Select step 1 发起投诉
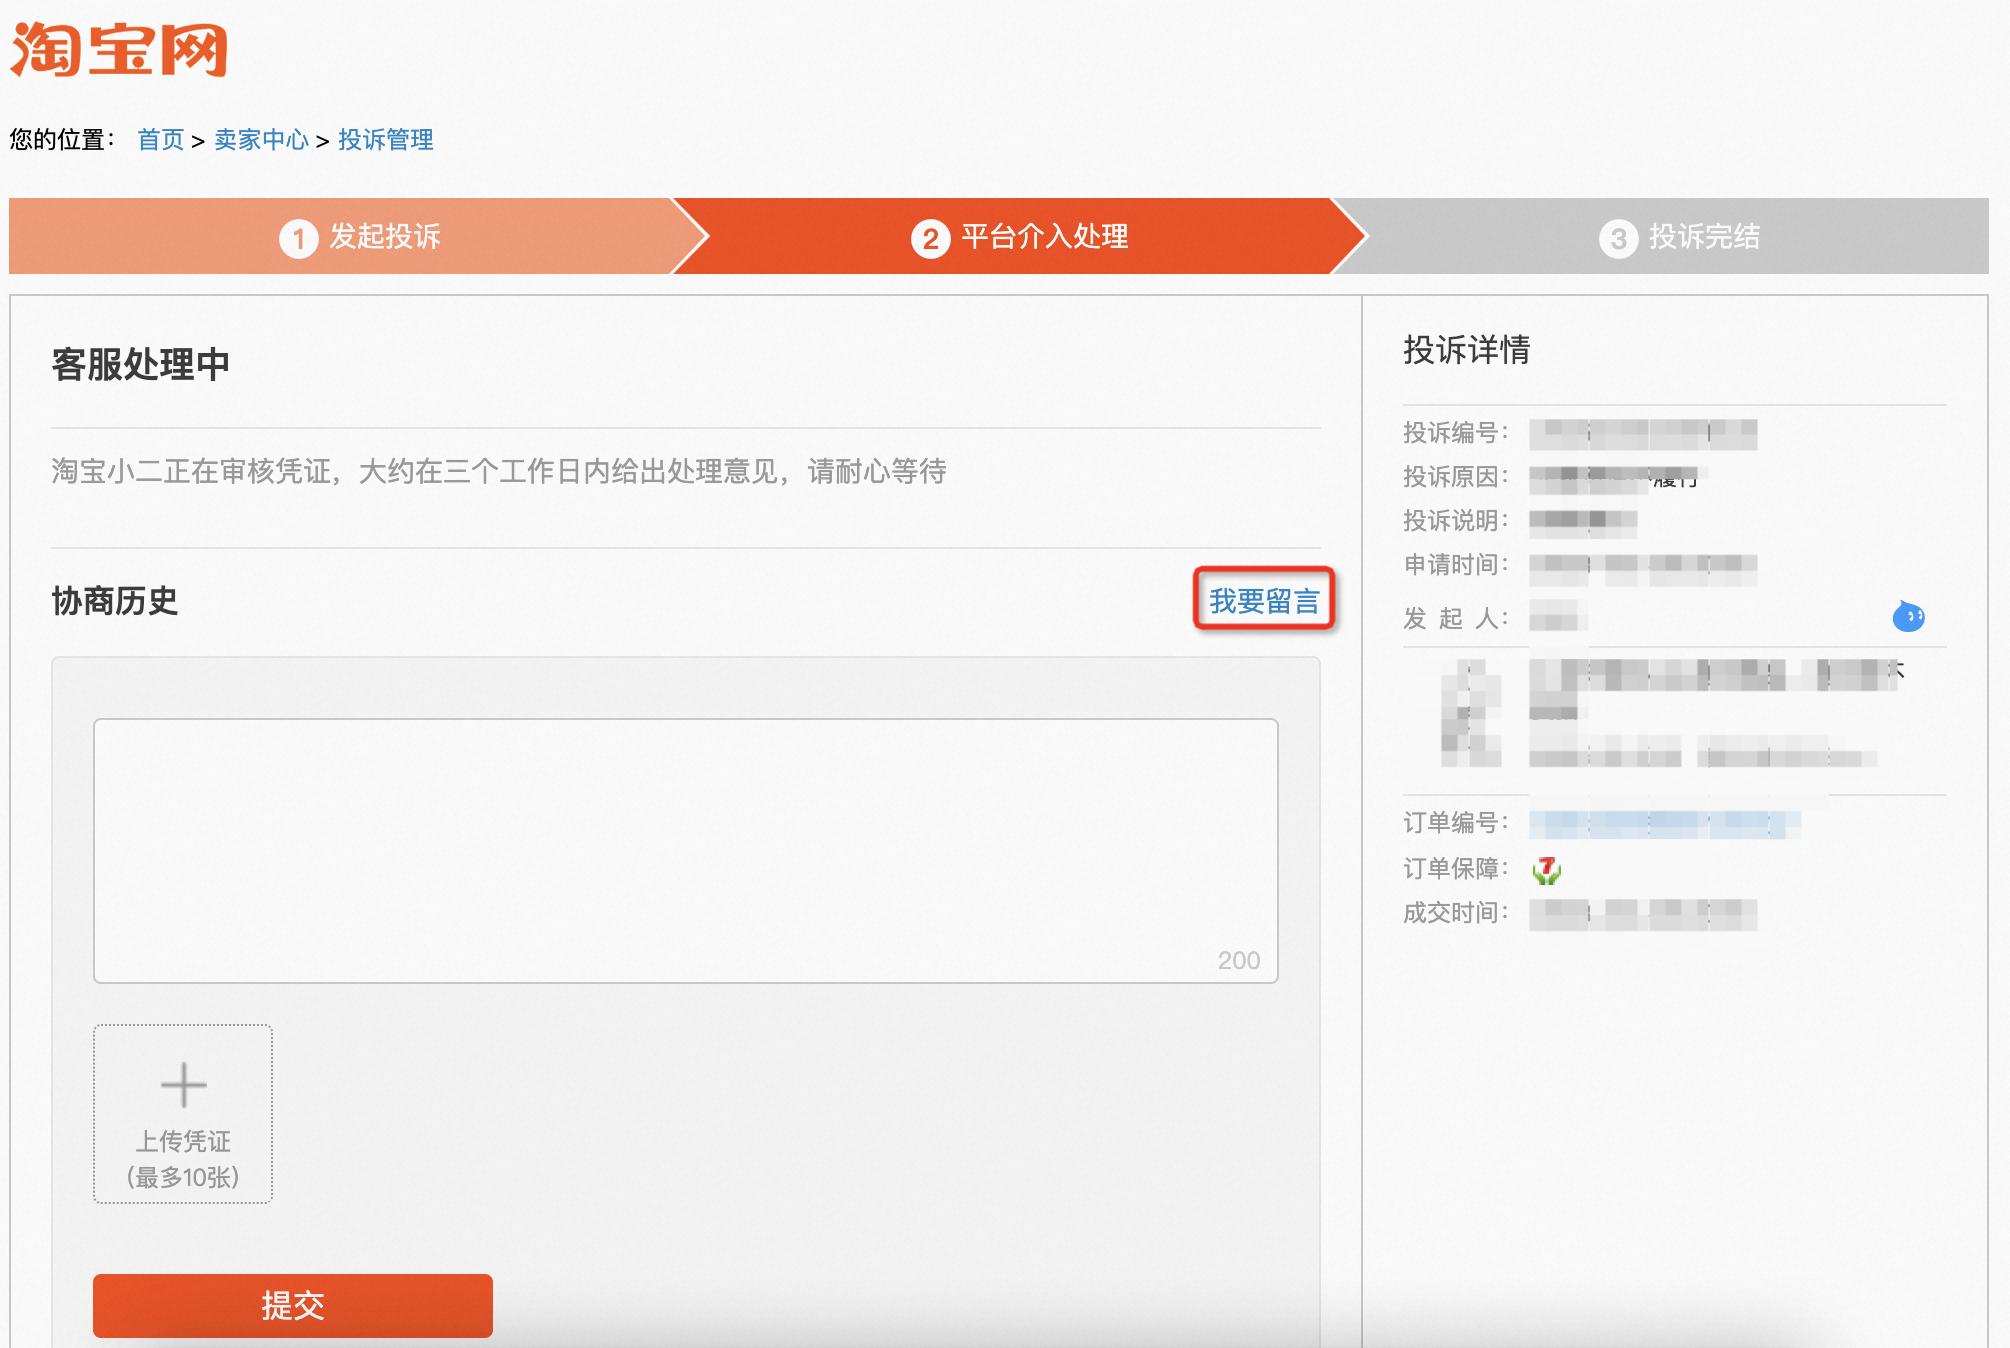The height and width of the screenshot is (1348, 2010). [360, 237]
